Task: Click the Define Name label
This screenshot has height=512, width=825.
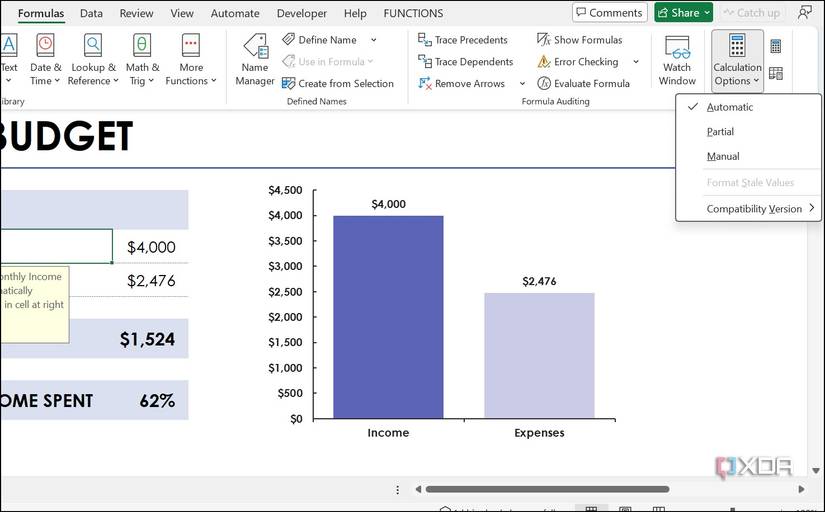Action: click(x=327, y=40)
